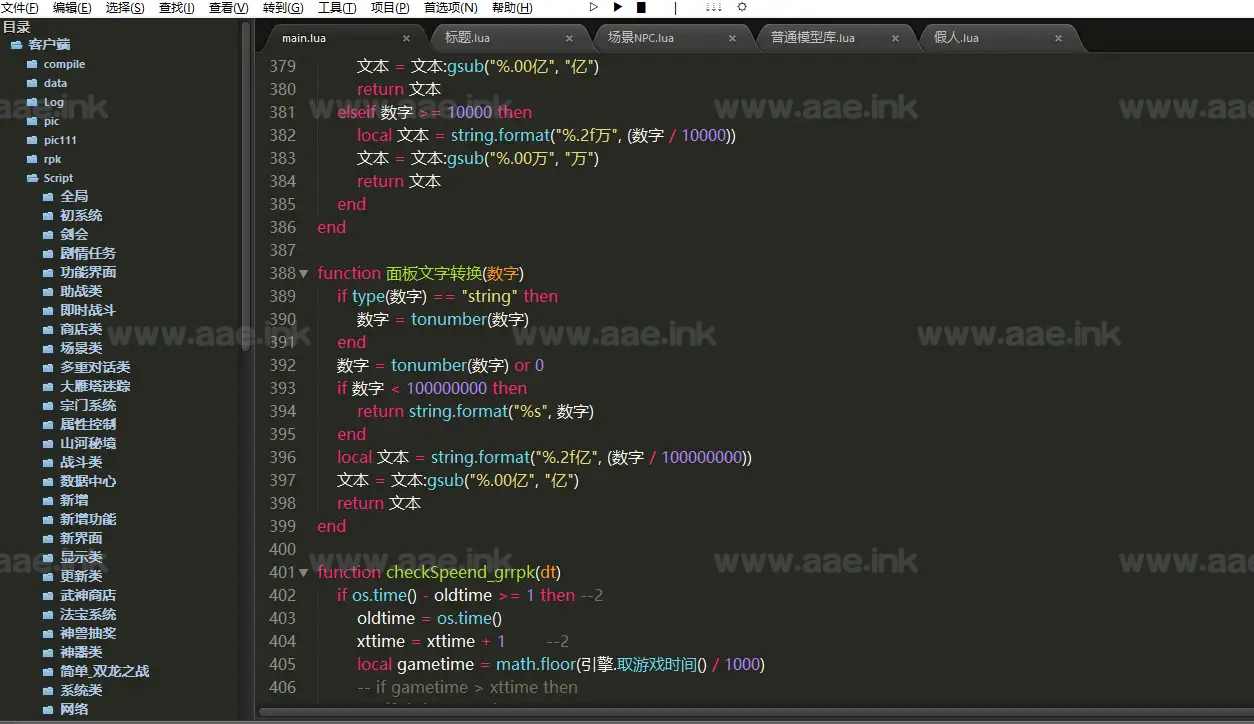The width and height of the screenshot is (1254, 724).
Task: Expand the 简单_双龙之战 folder
Action: pos(48,672)
